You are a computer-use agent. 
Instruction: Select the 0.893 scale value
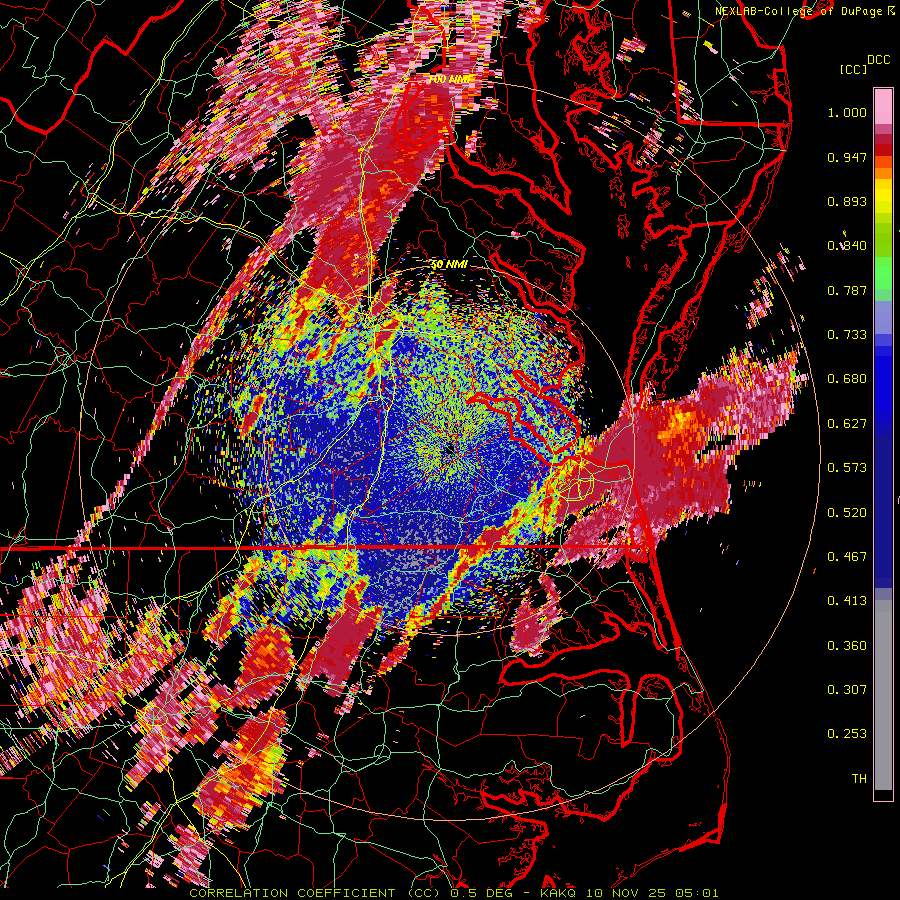tap(847, 201)
